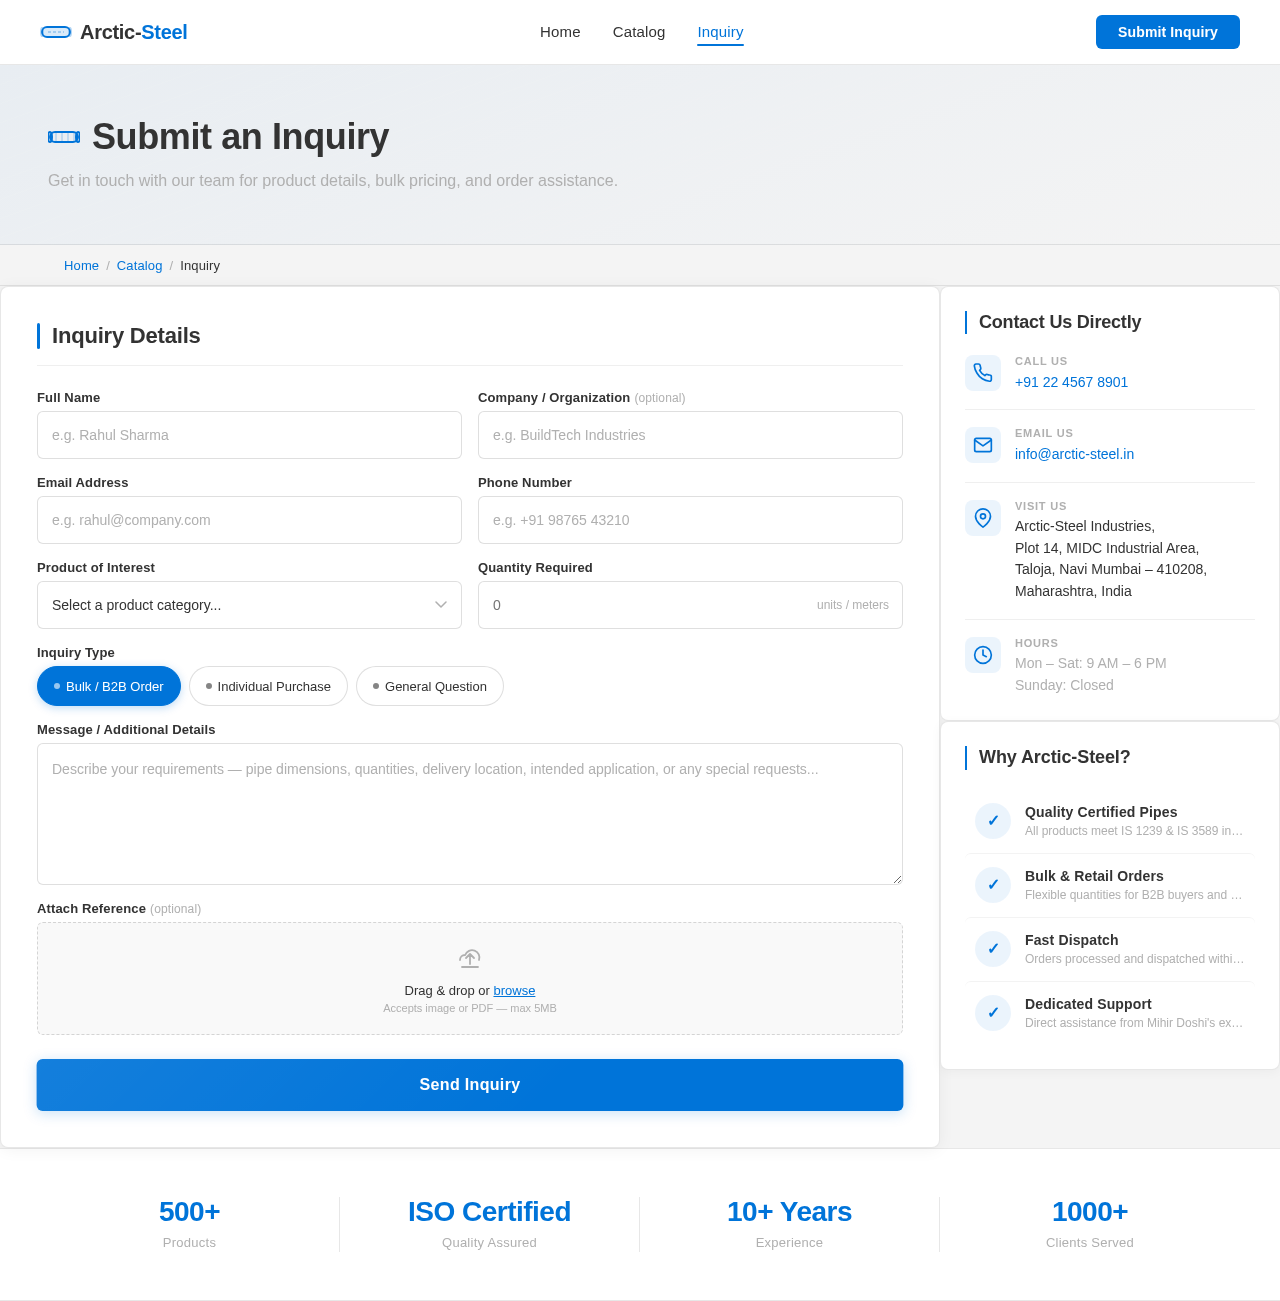Viewport: 1280px width, 1301px height.
Task: Click the upload icon in the attachment area
Action: click(x=469, y=957)
